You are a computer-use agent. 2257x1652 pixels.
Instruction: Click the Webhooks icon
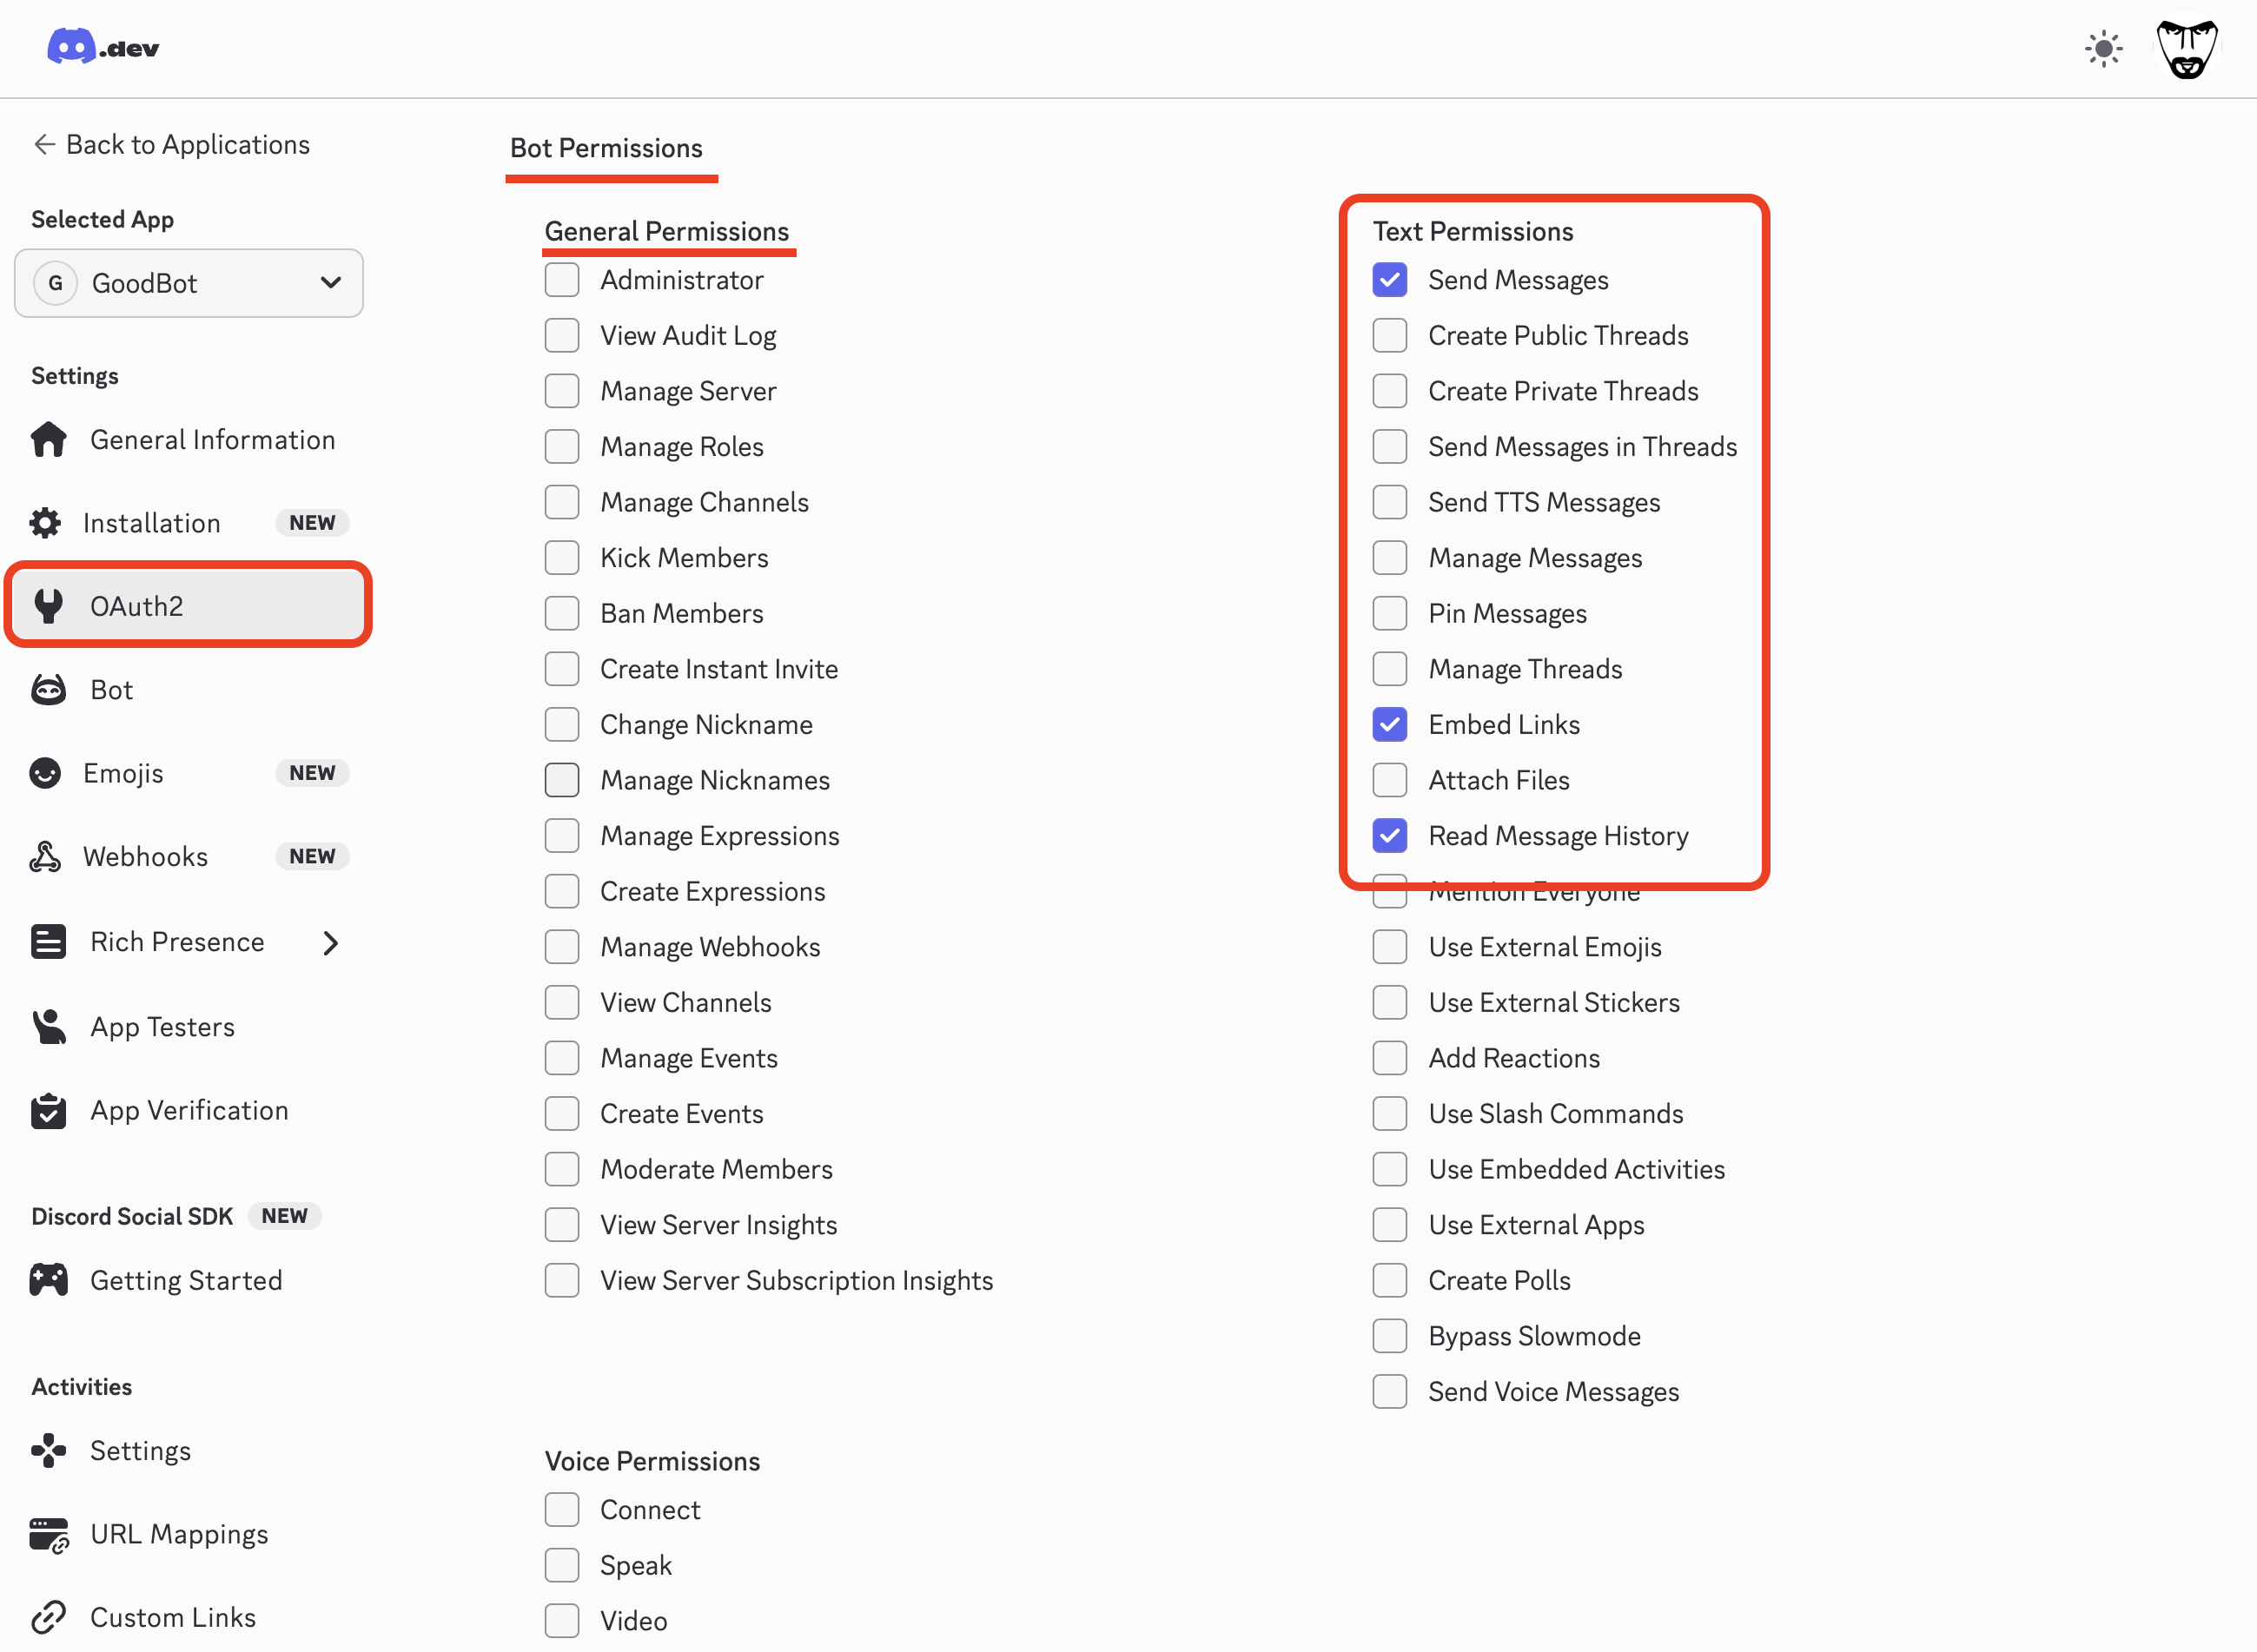coord(46,856)
